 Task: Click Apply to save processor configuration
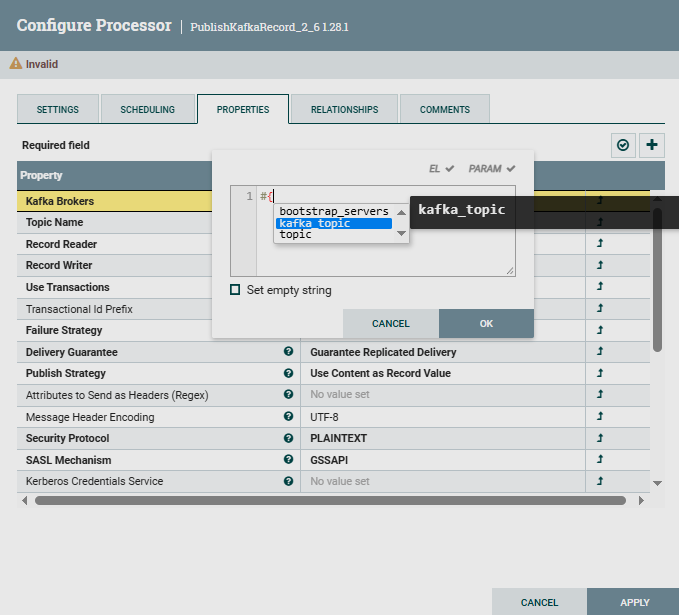click(634, 602)
